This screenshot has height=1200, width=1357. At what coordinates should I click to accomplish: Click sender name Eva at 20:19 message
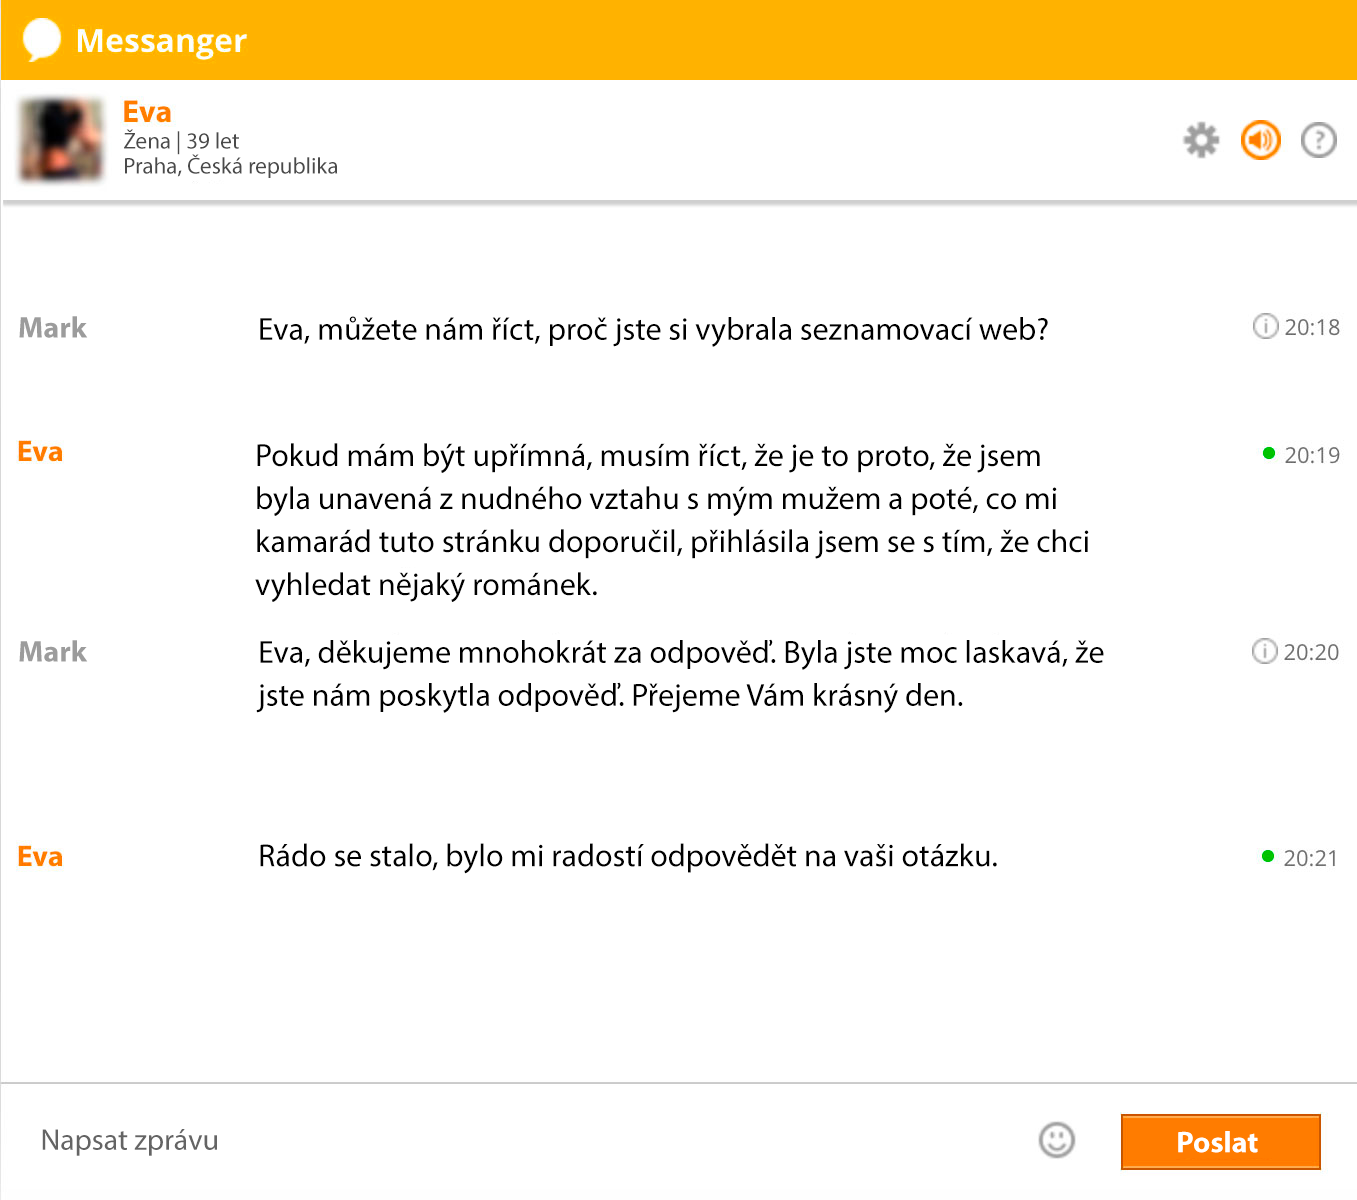40,452
